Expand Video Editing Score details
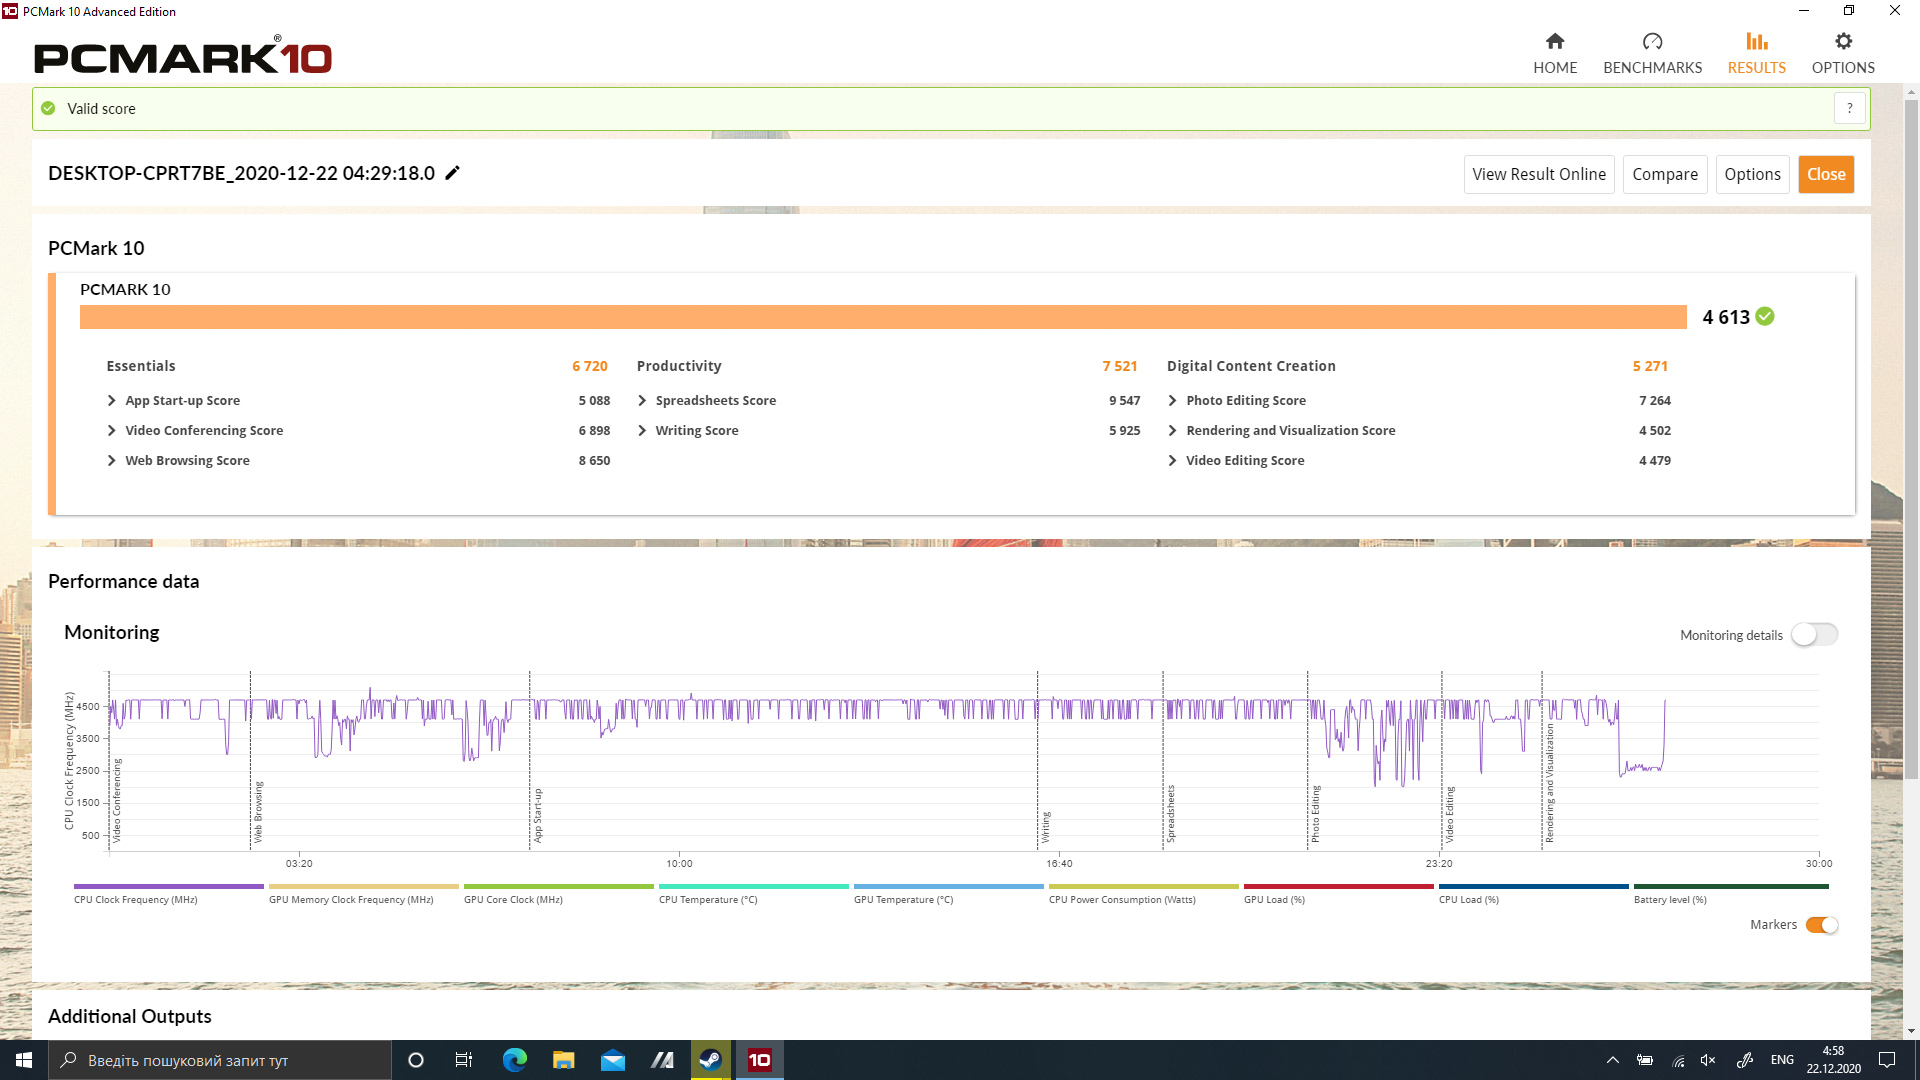This screenshot has height=1080, width=1920. [1172, 460]
